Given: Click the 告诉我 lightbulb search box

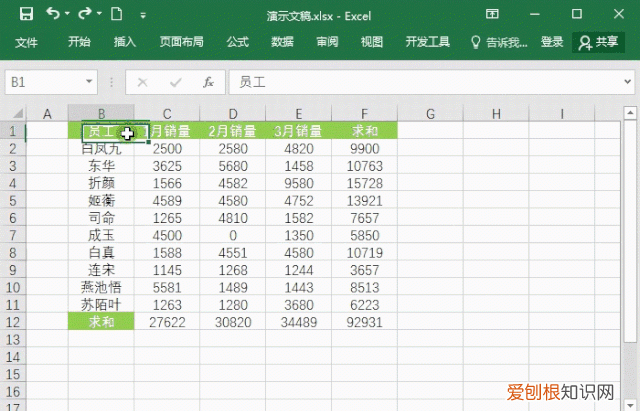Looking at the screenshot, I should pos(499,42).
